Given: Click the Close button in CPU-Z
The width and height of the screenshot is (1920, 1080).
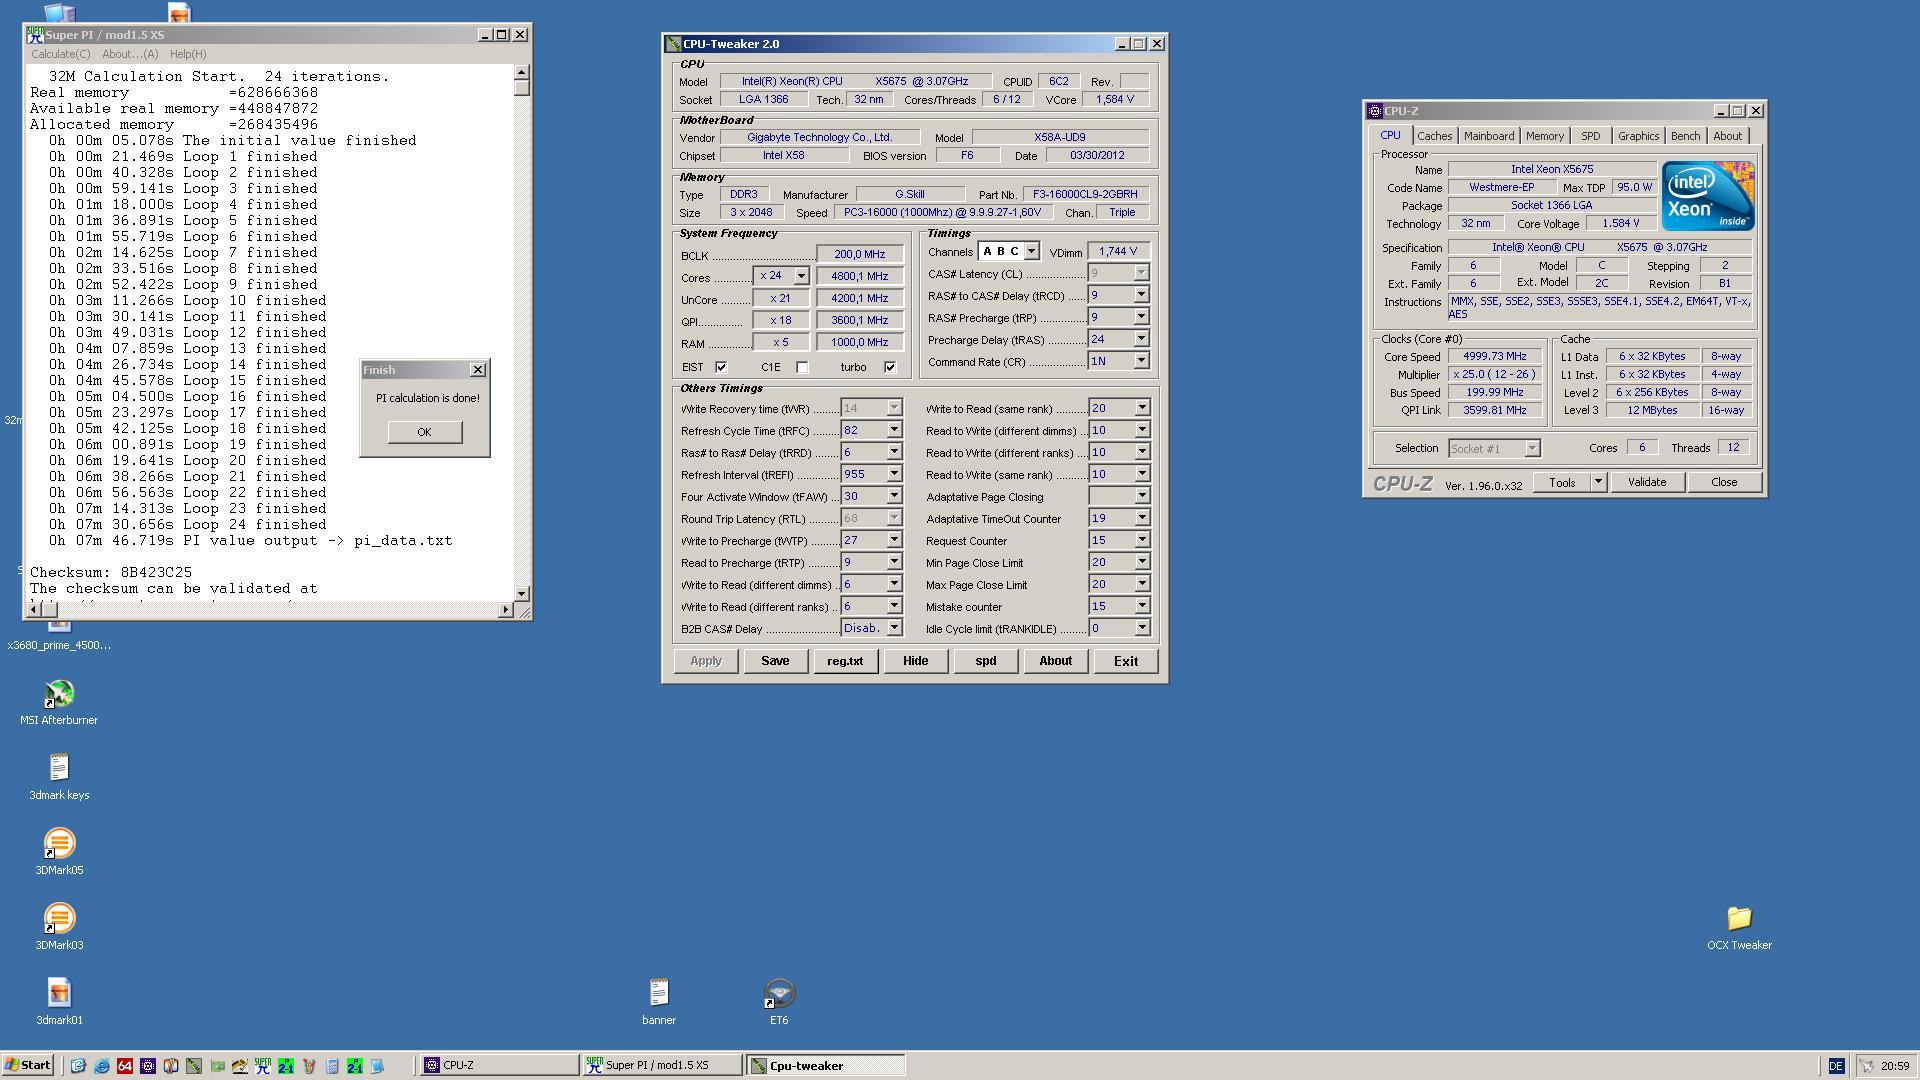Looking at the screenshot, I should coord(1723,483).
